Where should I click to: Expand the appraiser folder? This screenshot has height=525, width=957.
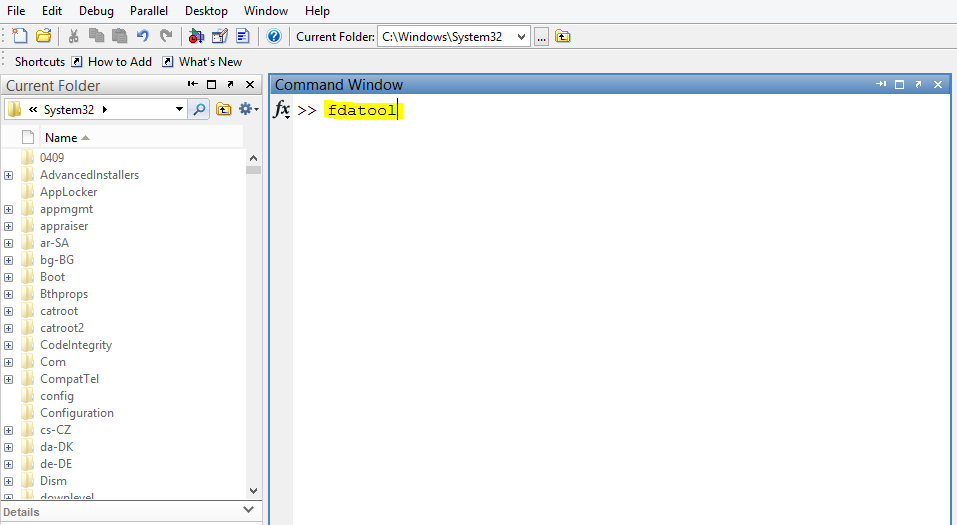tap(9, 226)
